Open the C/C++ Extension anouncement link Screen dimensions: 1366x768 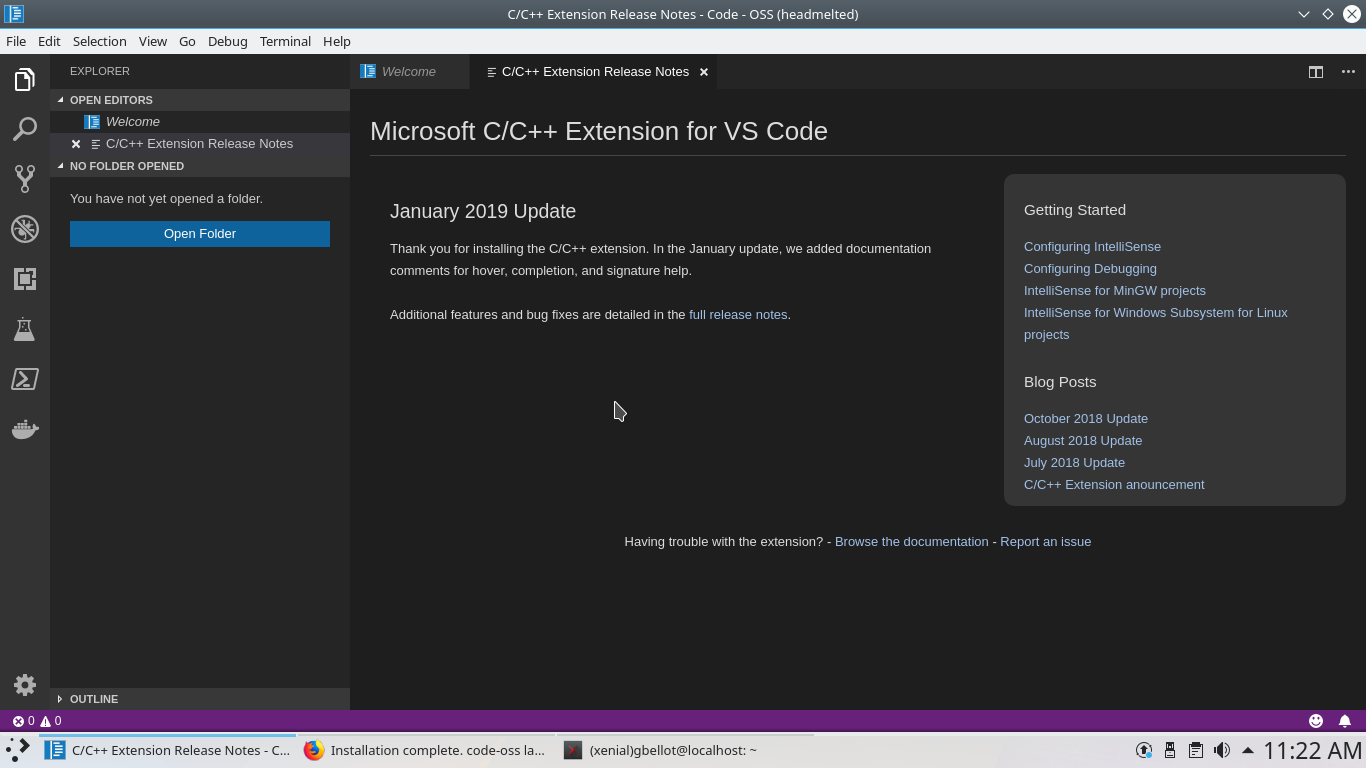click(x=1114, y=485)
